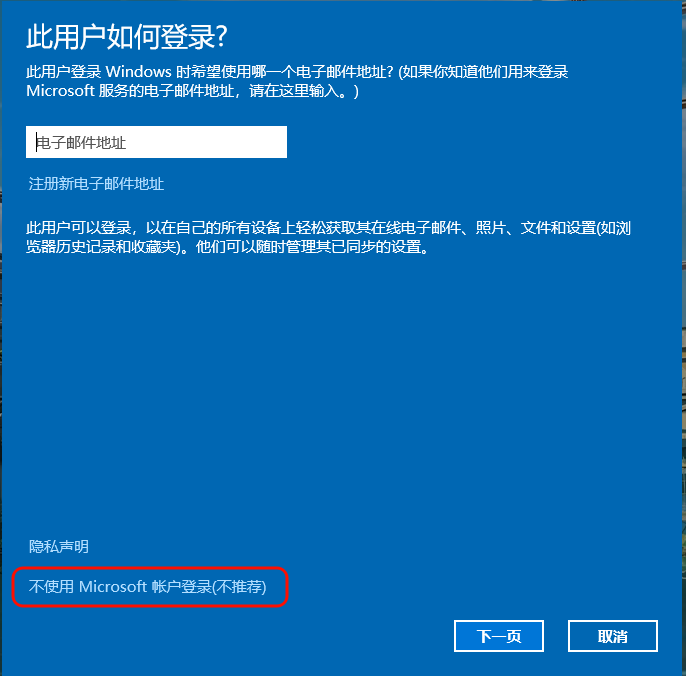Click the 电子邮件地址 input field
This screenshot has width=686, height=676.
coord(156,142)
